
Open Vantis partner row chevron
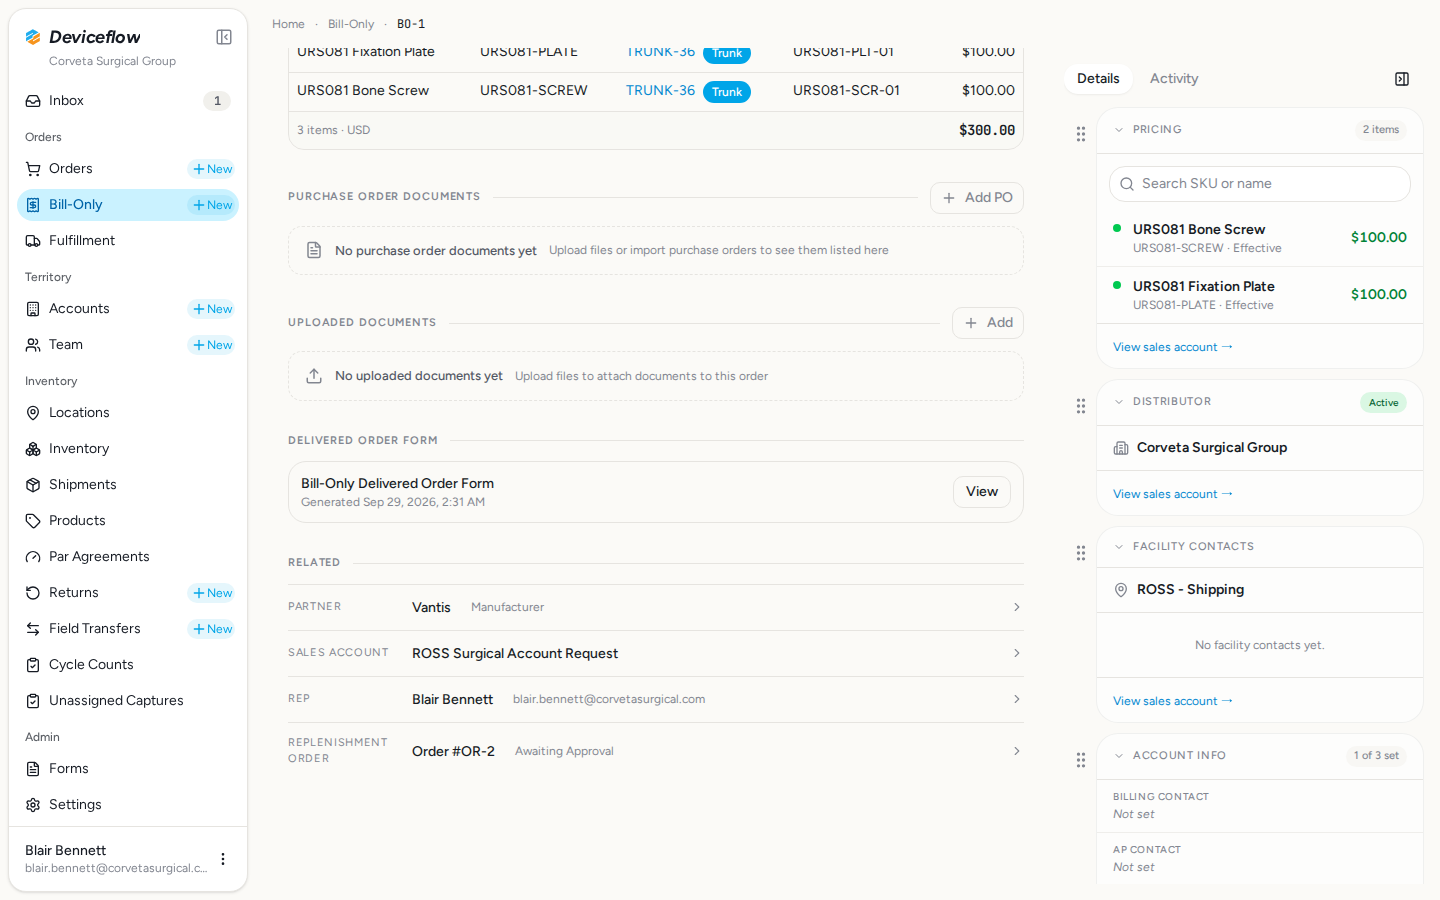[1017, 607]
